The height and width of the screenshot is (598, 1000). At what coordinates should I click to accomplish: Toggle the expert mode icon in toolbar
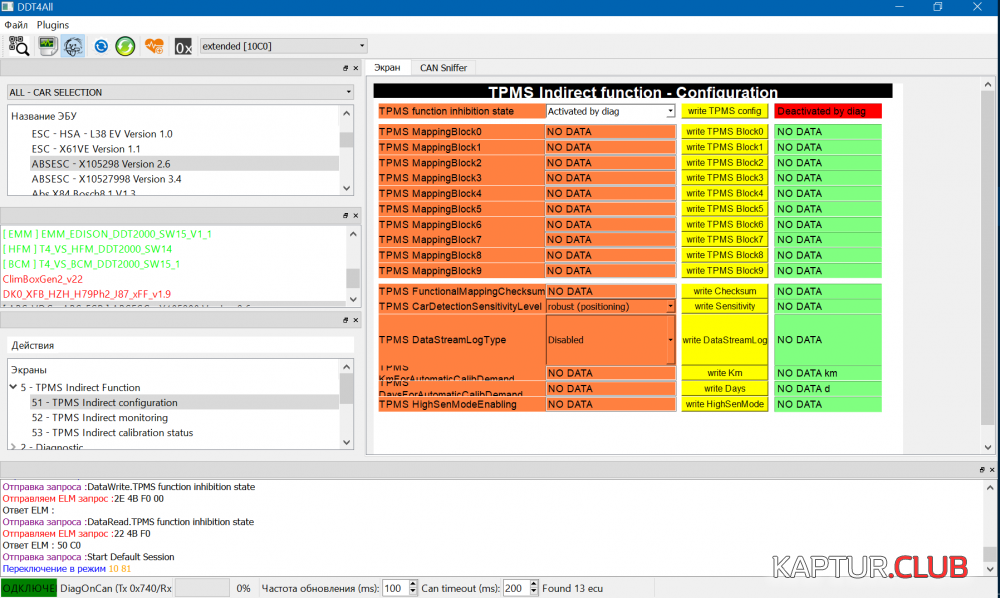coord(73,45)
